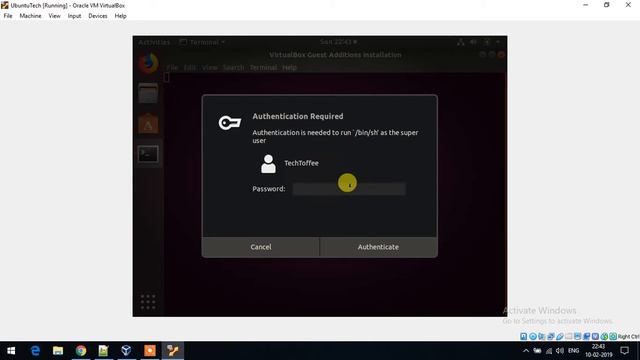Click the key icon in authentication dialog
Image resolution: width=640 pixels, height=360 pixels.
pyautogui.click(x=230, y=122)
